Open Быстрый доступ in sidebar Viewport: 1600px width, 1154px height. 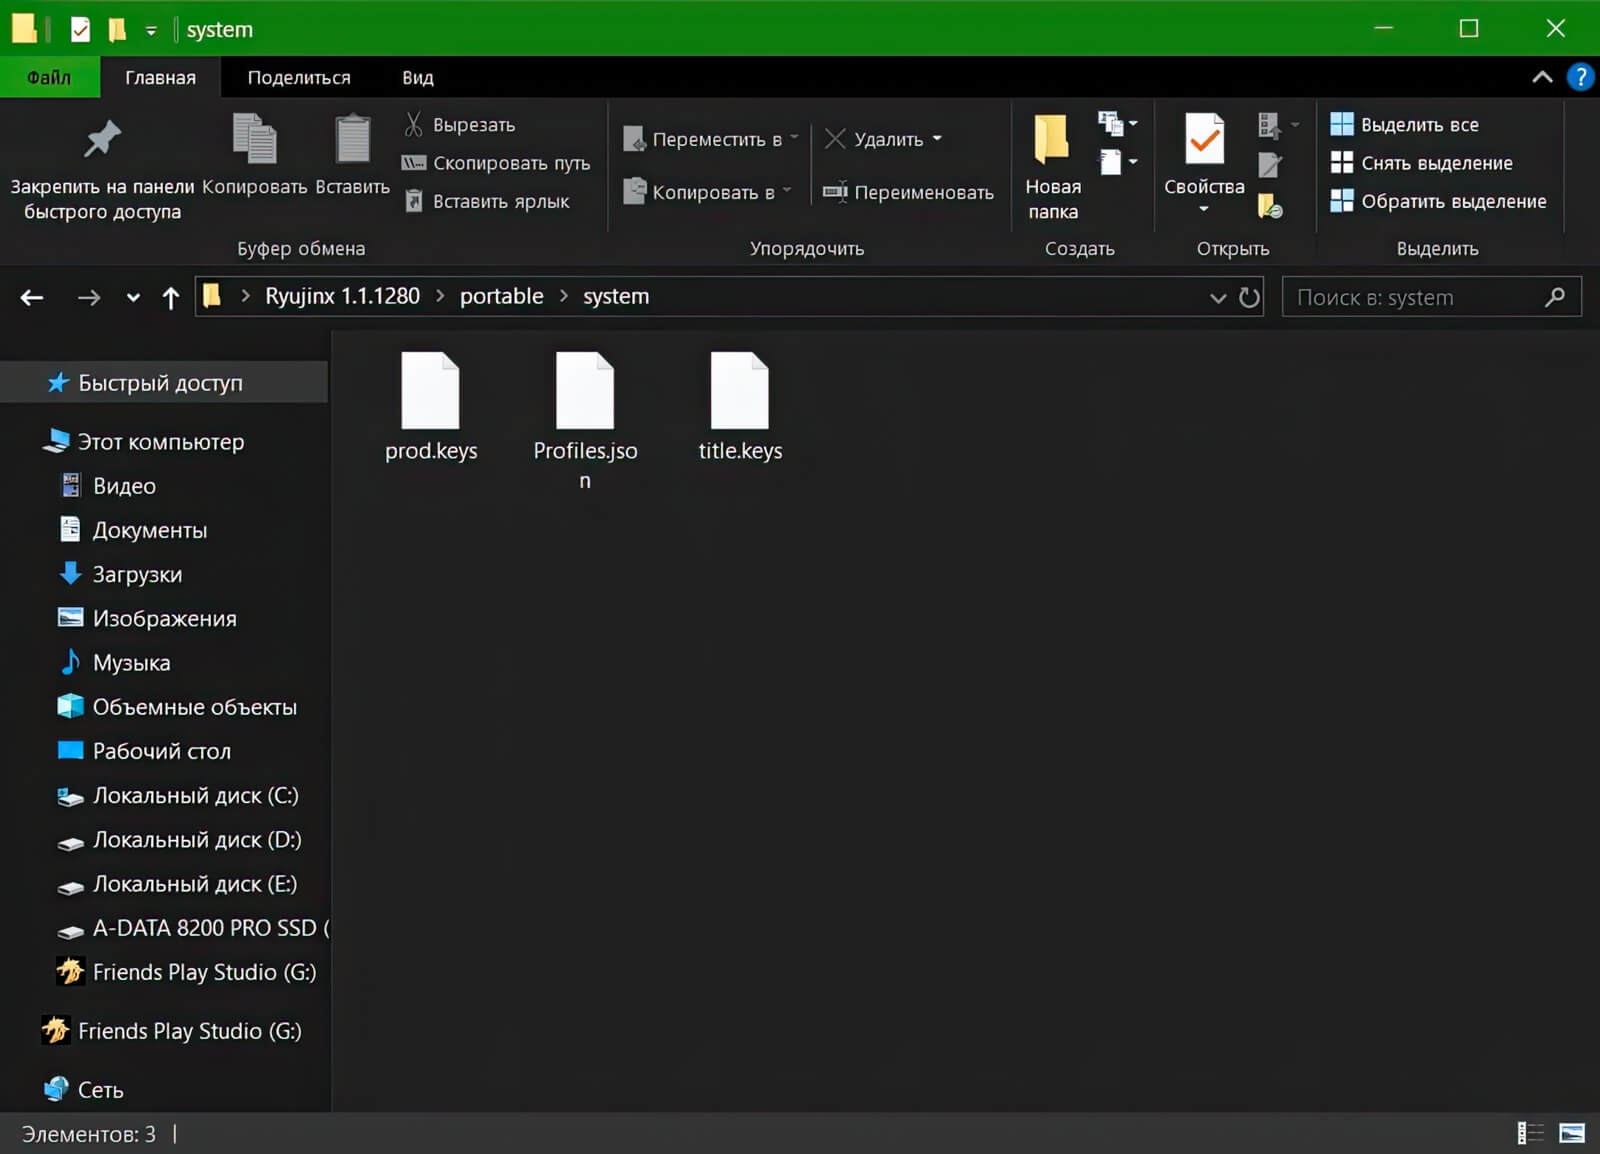click(x=164, y=382)
